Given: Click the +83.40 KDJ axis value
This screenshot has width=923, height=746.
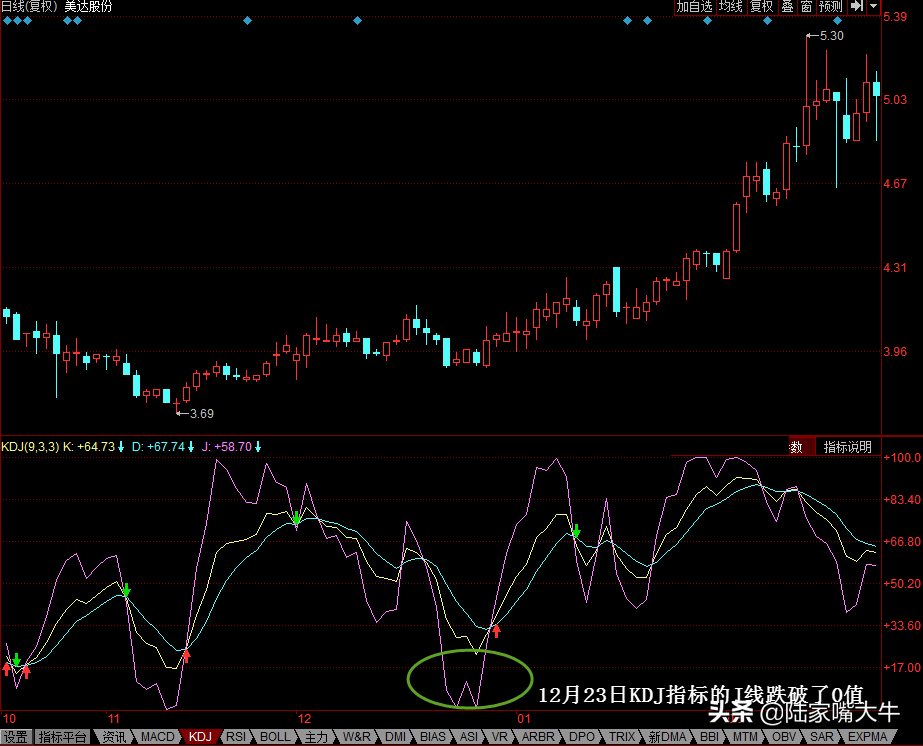Looking at the screenshot, I should [x=902, y=500].
